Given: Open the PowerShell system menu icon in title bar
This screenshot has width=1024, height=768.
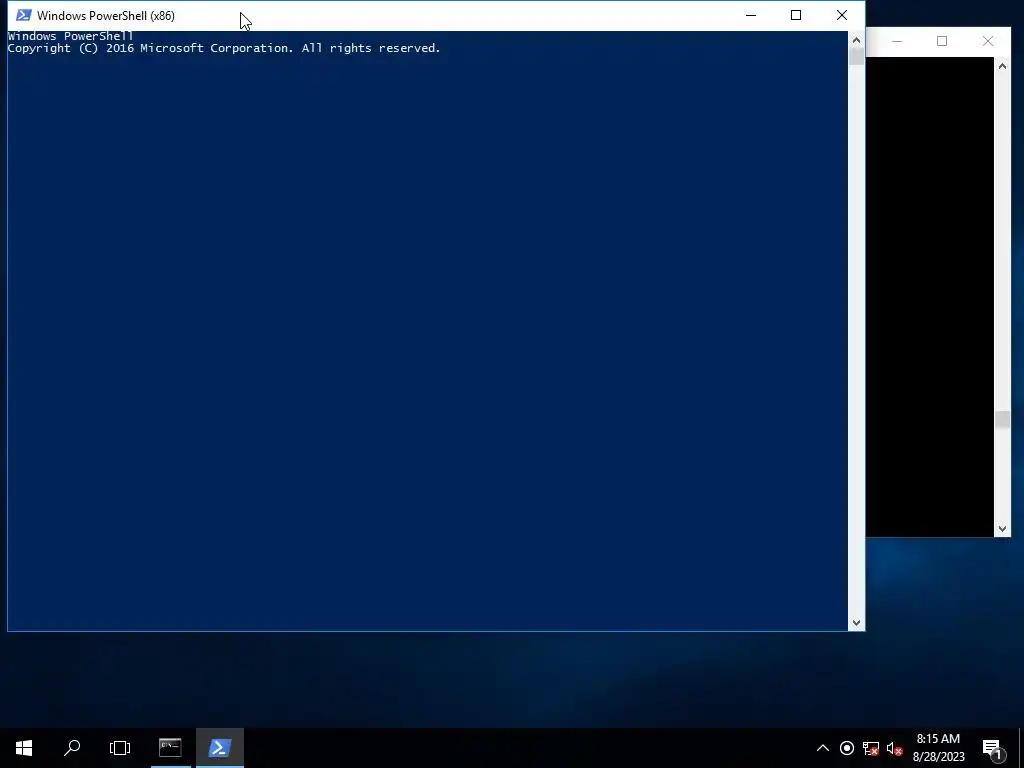Looking at the screenshot, I should [24, 15].
